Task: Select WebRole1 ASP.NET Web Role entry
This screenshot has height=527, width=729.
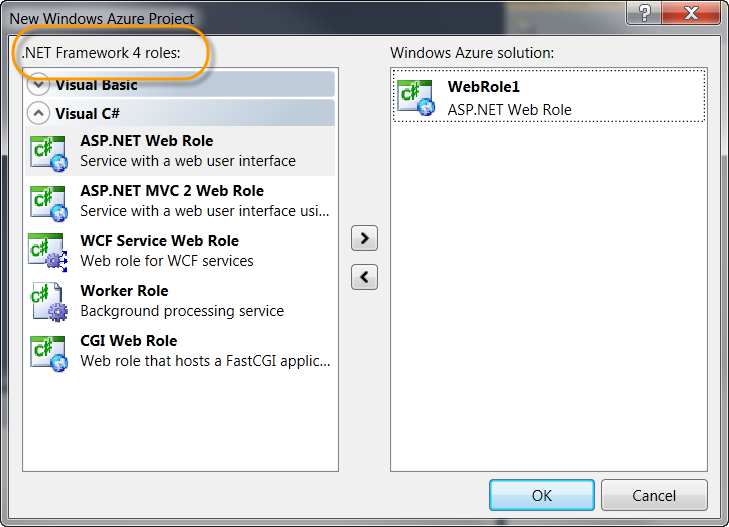Action: pos(549,96)
